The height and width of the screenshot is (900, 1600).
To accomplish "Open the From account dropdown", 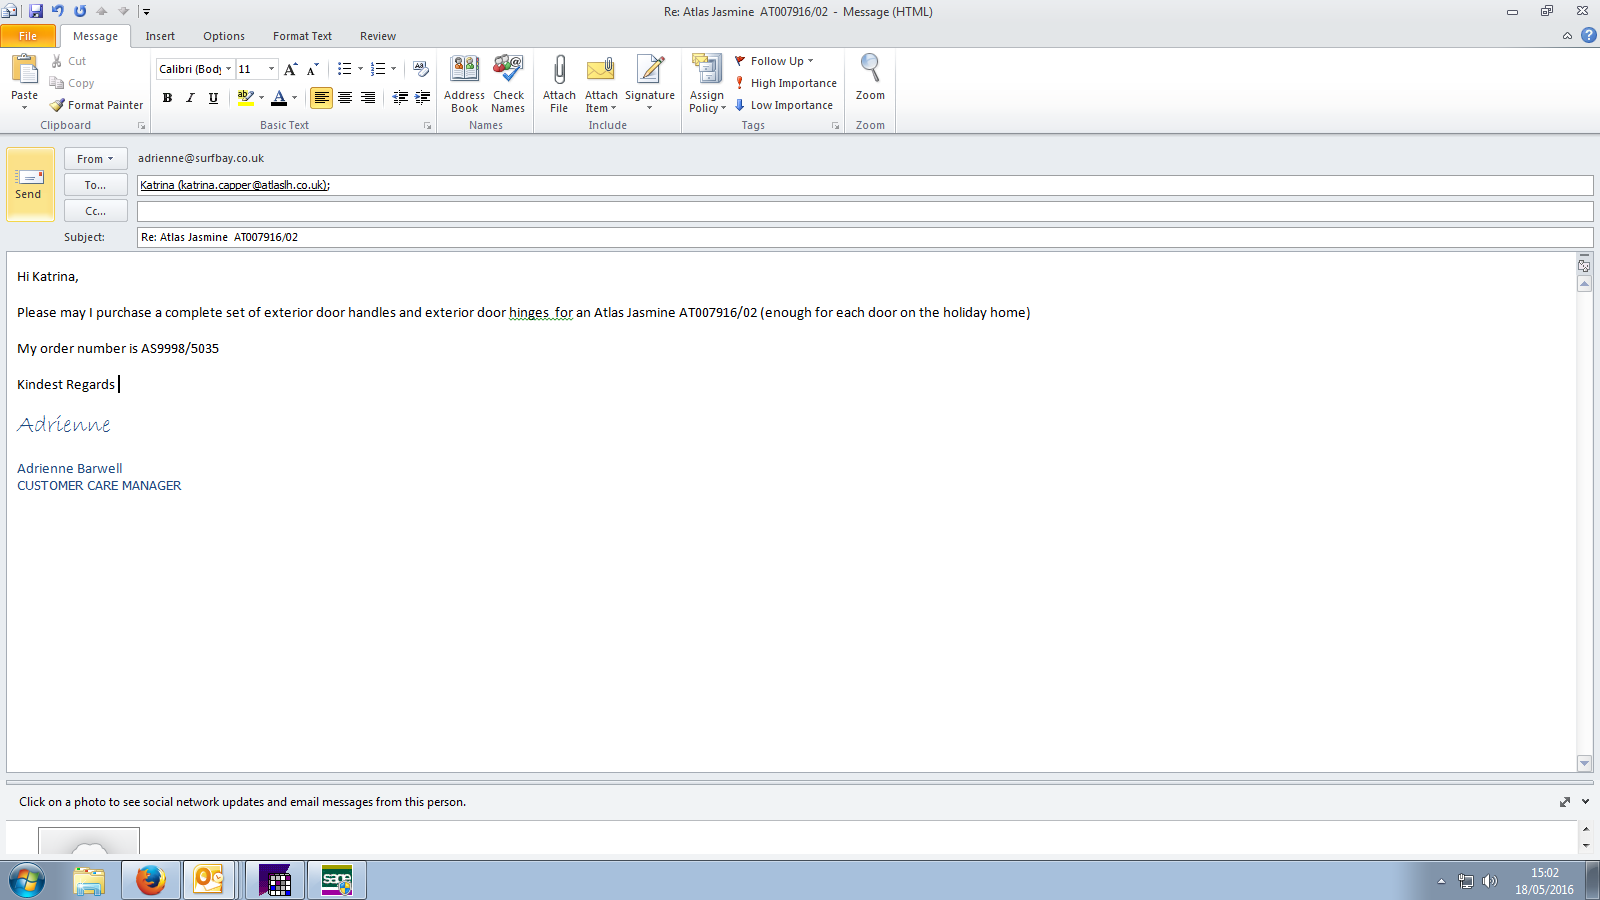I will point(95,159).
